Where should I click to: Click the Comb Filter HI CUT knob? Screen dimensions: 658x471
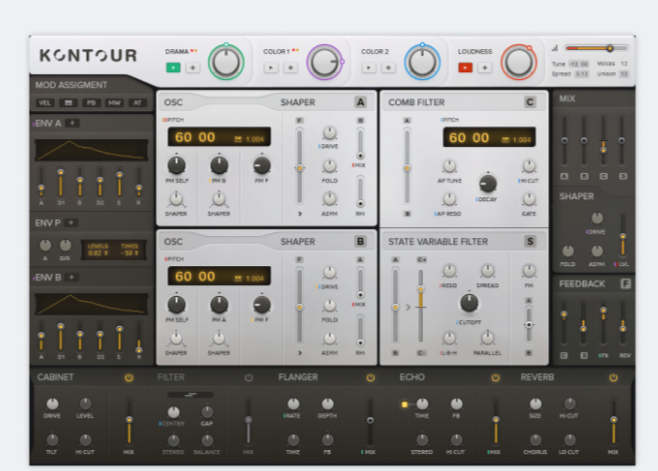point(529,166)
